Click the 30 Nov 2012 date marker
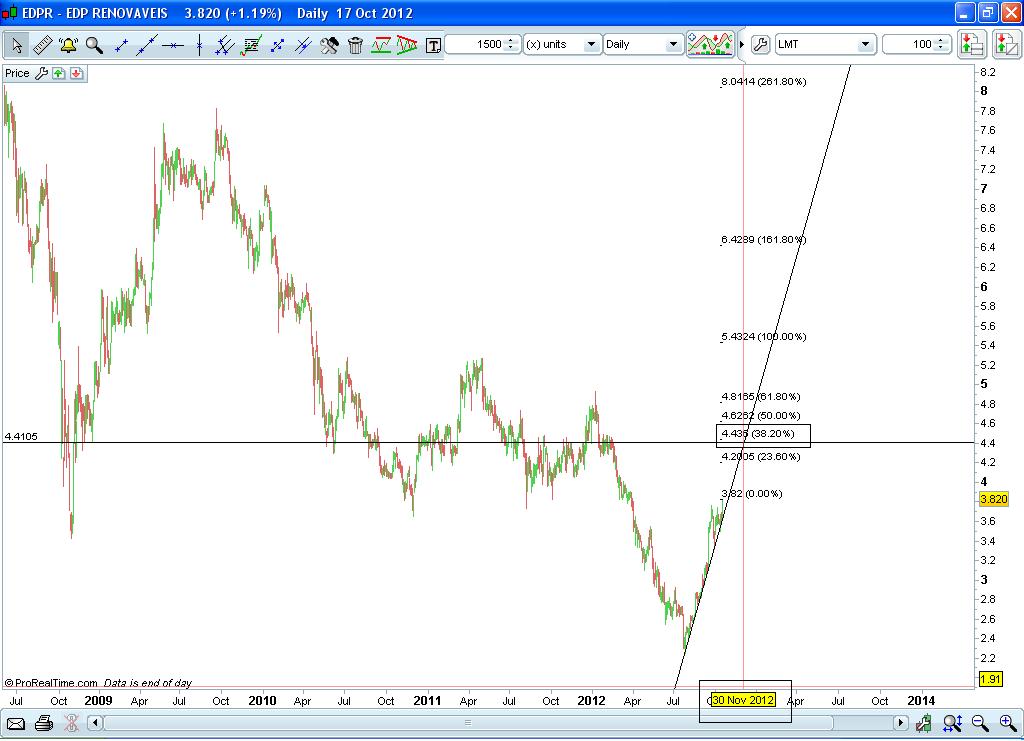 click(x=743, y=701)
